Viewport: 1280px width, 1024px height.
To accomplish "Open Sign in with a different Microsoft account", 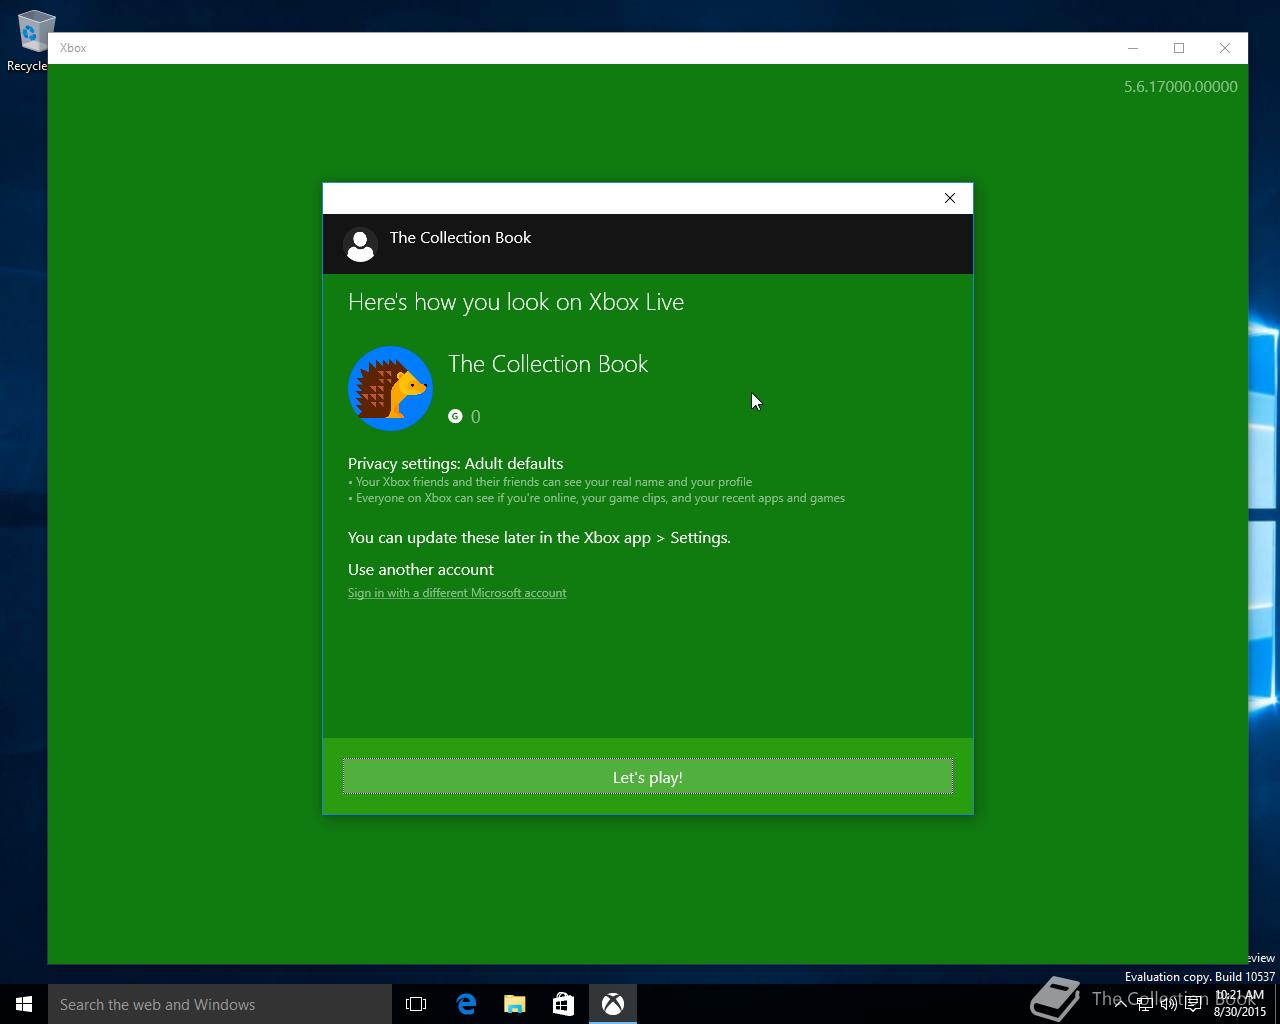I will coord(457,593).
